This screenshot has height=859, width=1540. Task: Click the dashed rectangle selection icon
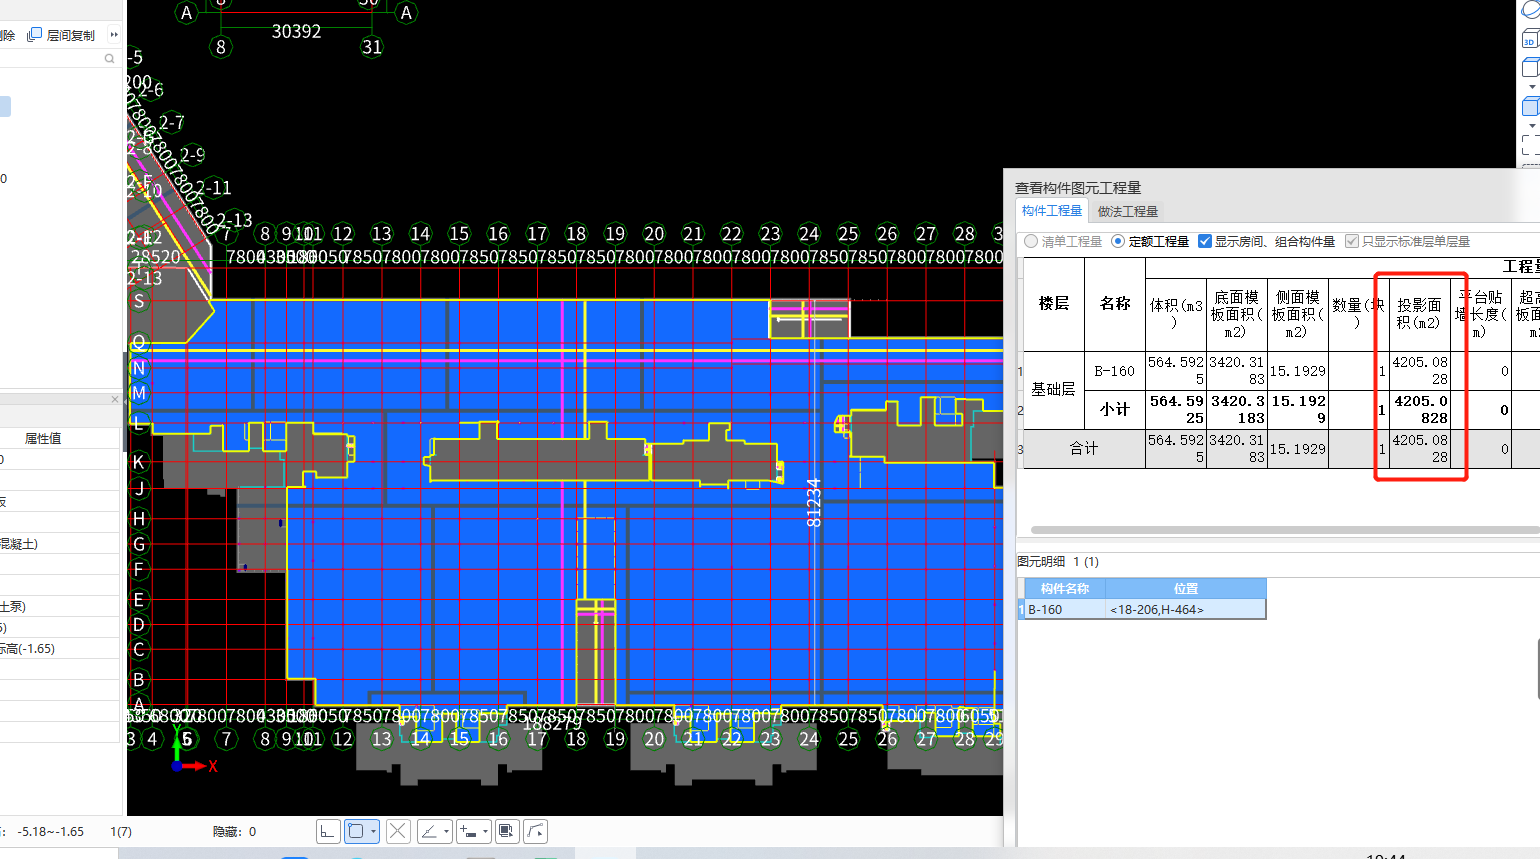pyautogui.click(x=1531, y=146)
